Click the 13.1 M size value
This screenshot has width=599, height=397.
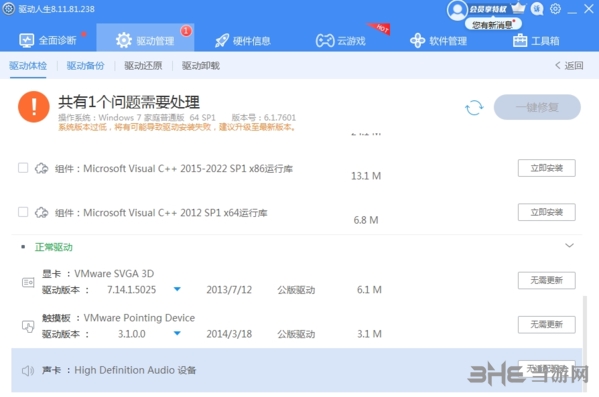[366, 176]
